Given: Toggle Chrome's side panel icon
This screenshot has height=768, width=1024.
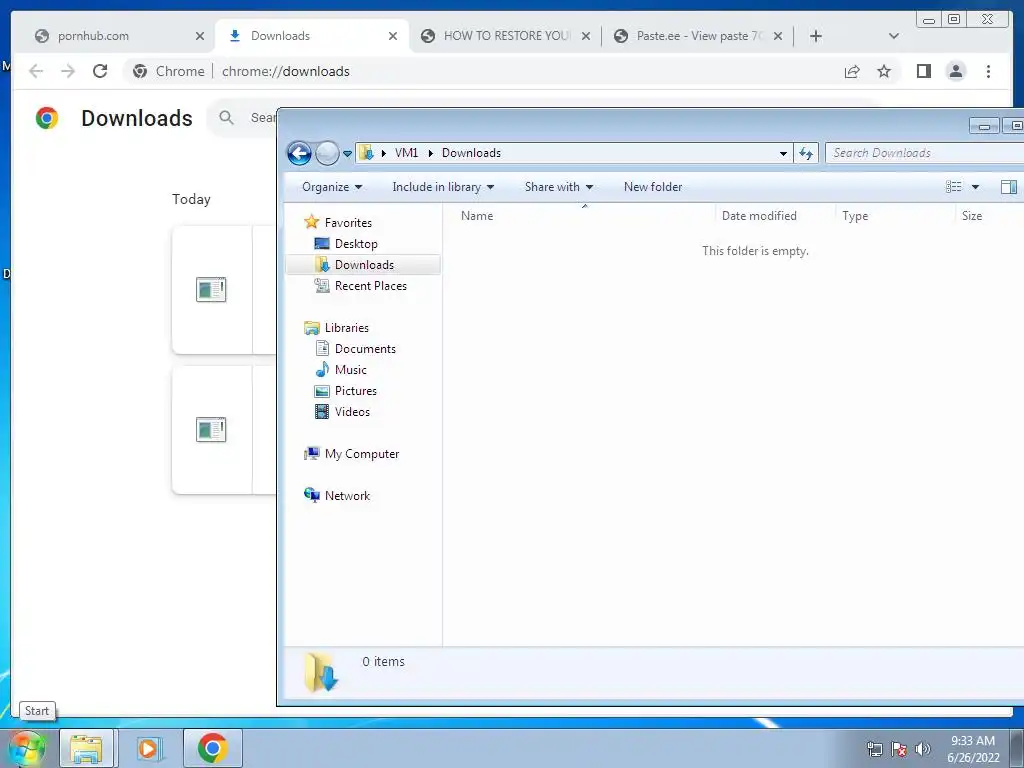Looking at the screenshot, I should click(923, 71).
